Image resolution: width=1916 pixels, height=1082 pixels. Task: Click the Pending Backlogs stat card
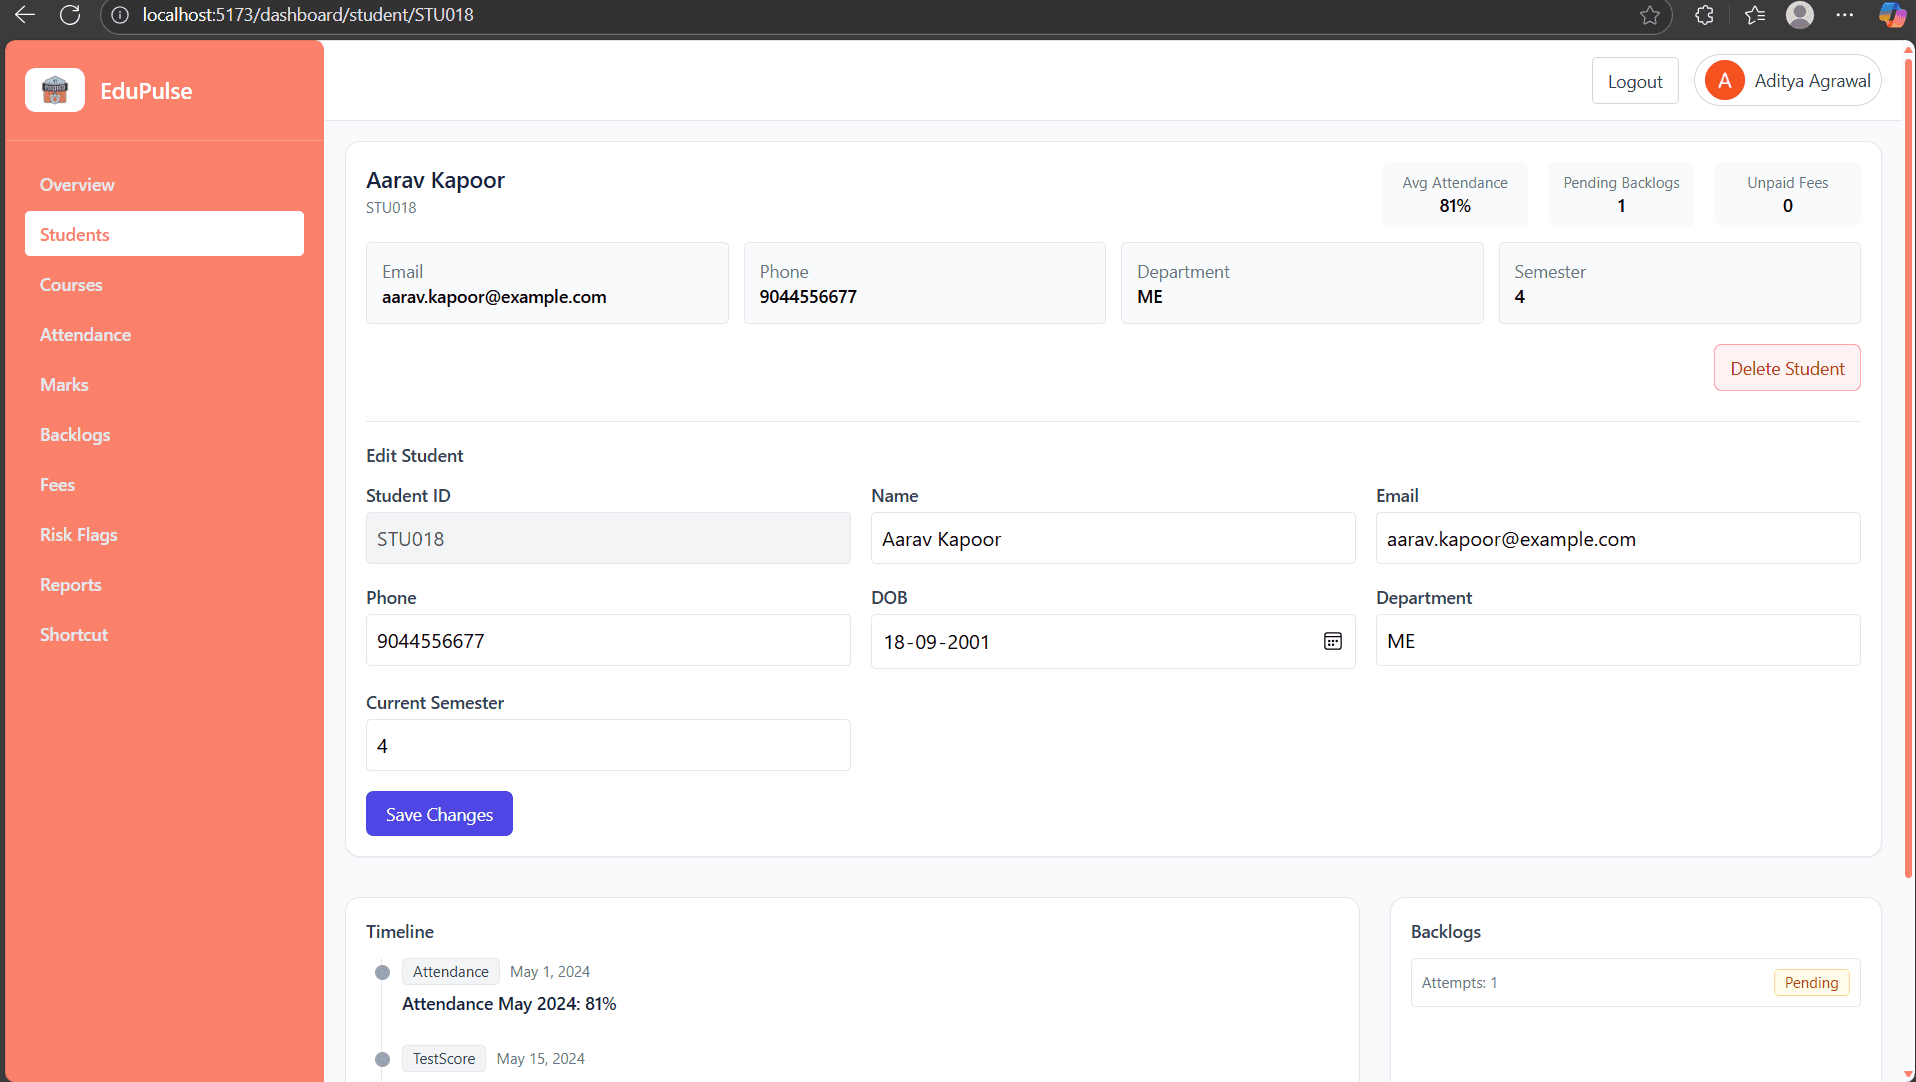(x=1621, y=194)
